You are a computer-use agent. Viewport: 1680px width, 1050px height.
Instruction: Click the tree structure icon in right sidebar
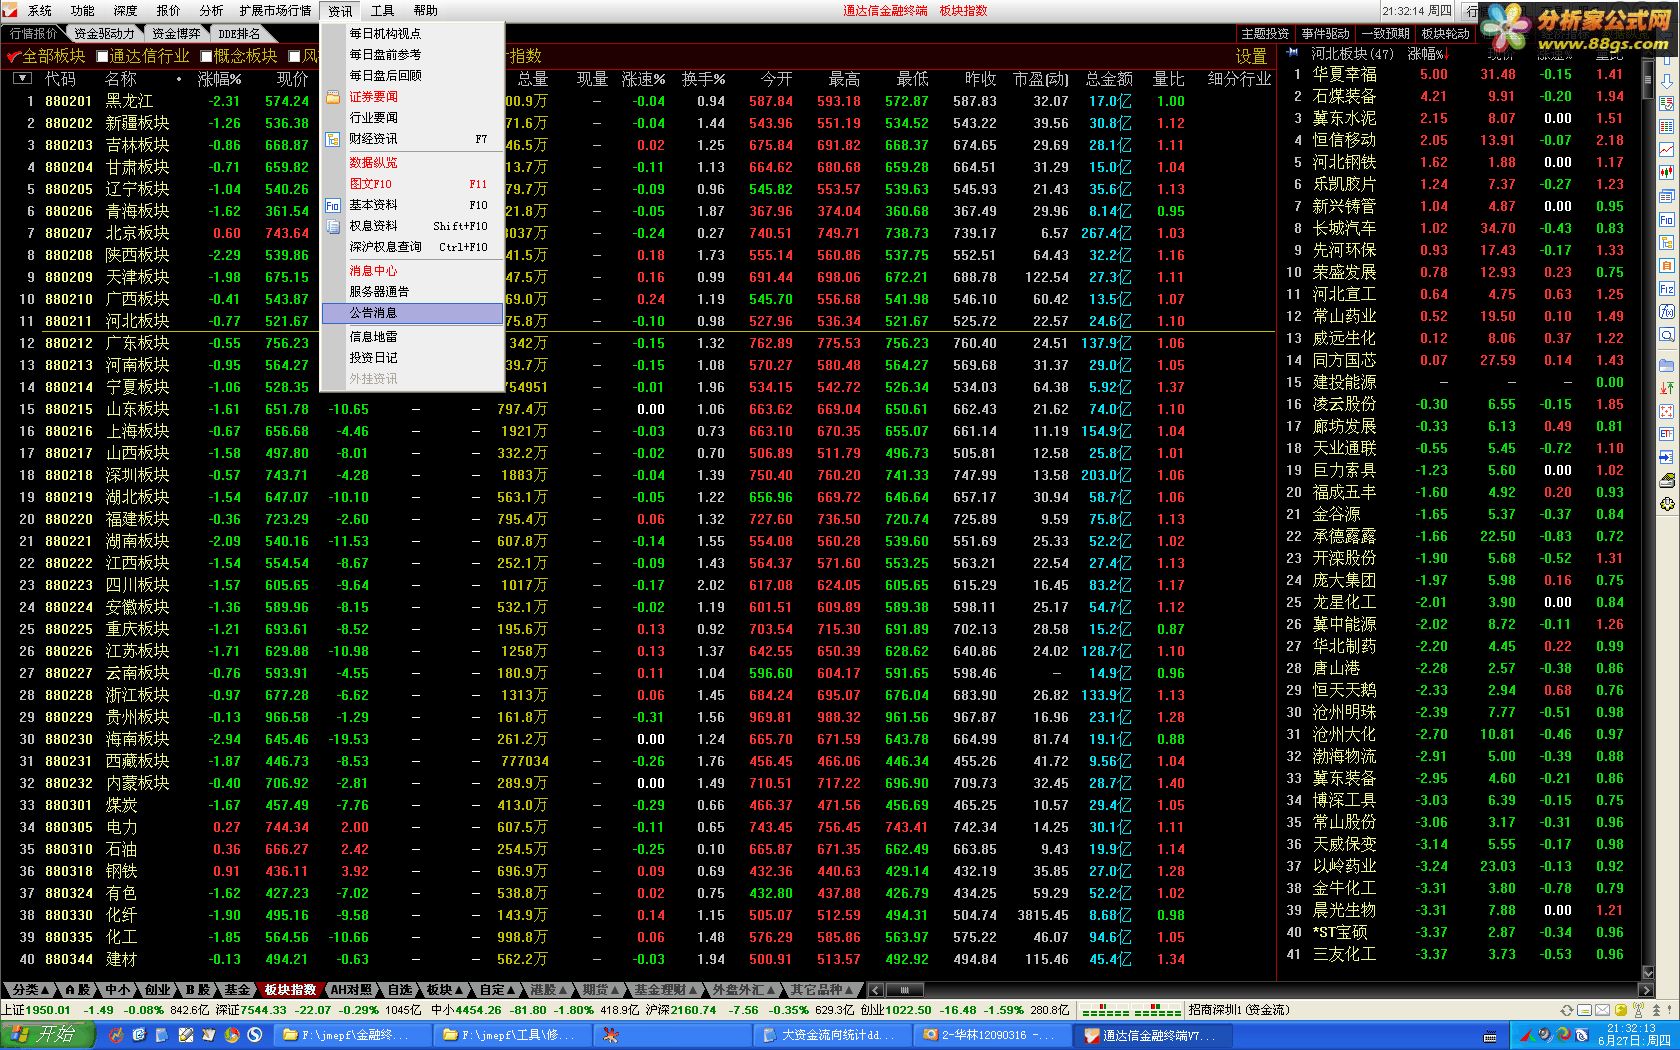click(x=1667, y=243)
